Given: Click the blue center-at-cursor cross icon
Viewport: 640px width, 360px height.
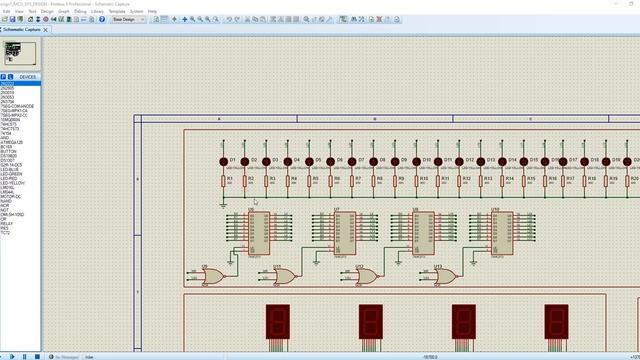Looking at the screenshot, I should point(184,19).
